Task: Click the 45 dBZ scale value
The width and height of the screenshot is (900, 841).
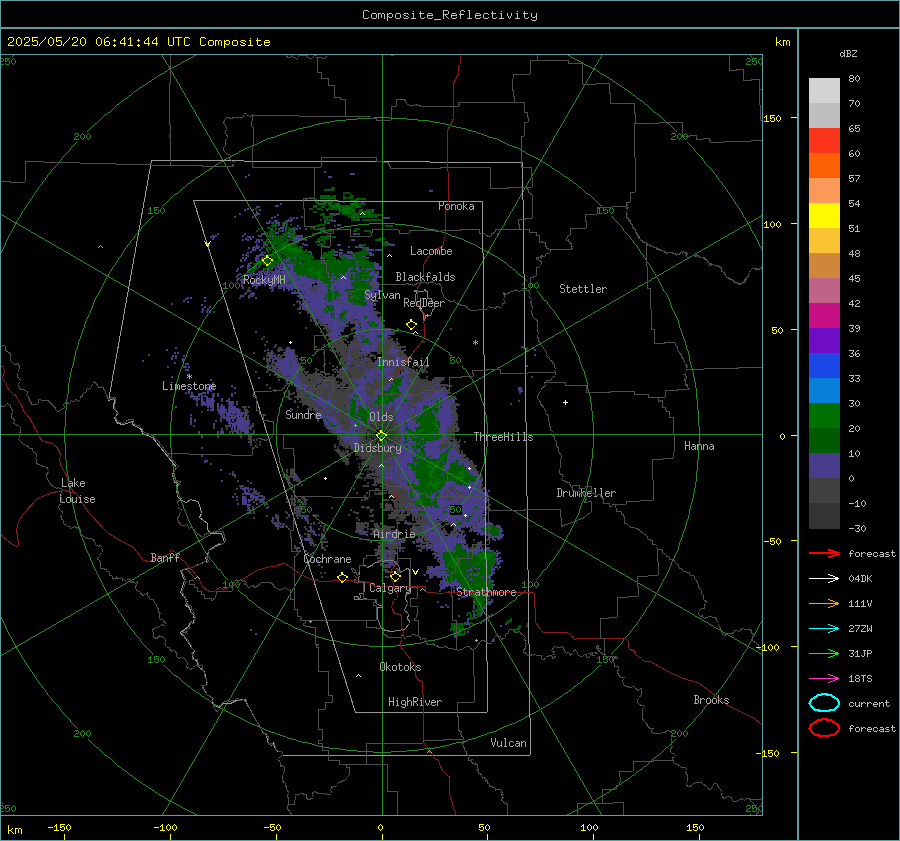Action: 854,278
